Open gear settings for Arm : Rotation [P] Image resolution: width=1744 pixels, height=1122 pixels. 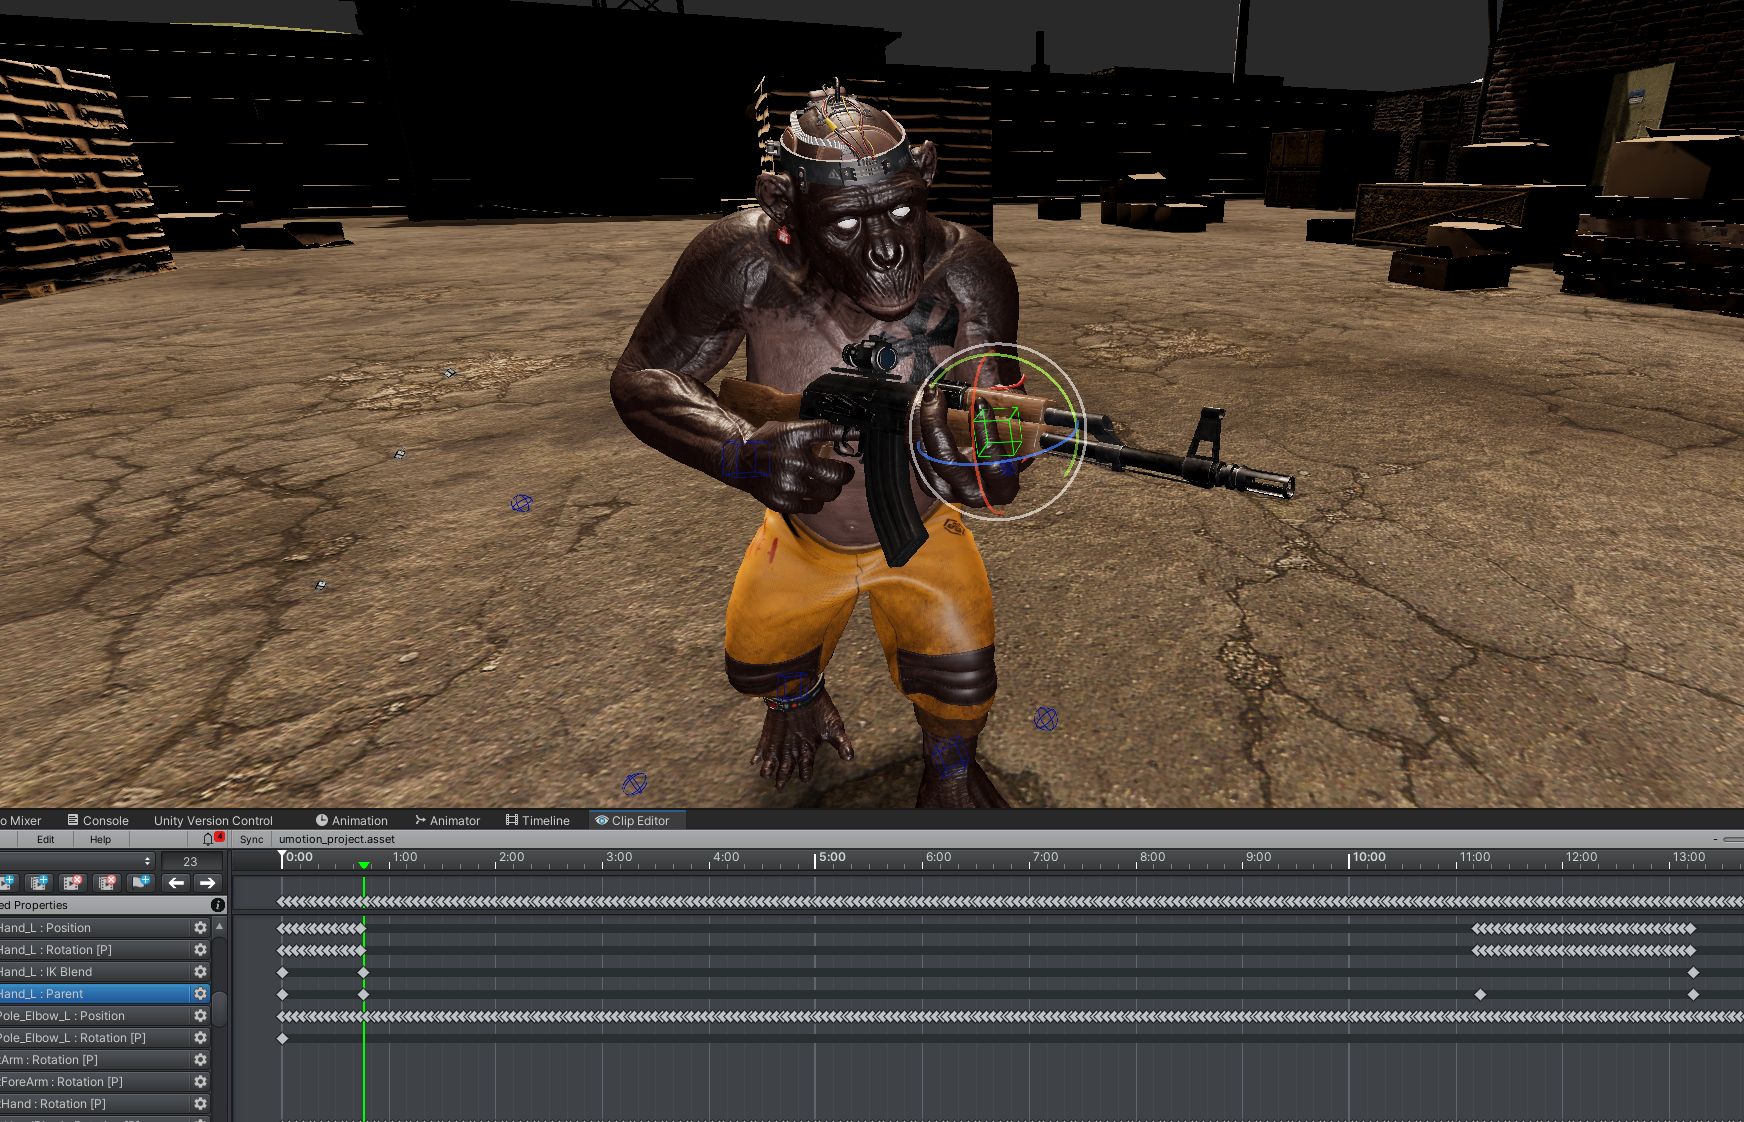[x=200, y=1060]
